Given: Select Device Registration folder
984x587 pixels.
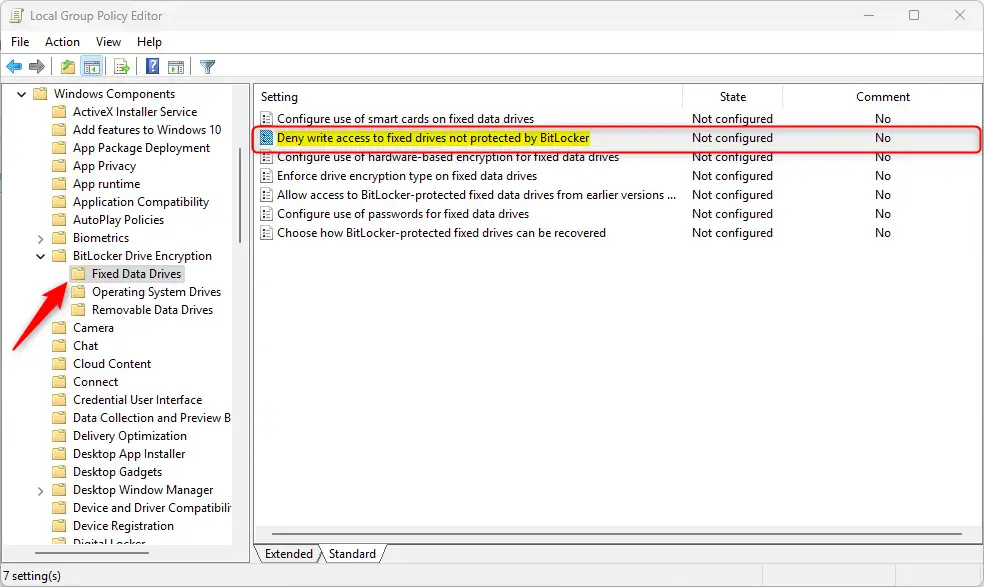Looking at the screenshot, I should coord(123,526).
